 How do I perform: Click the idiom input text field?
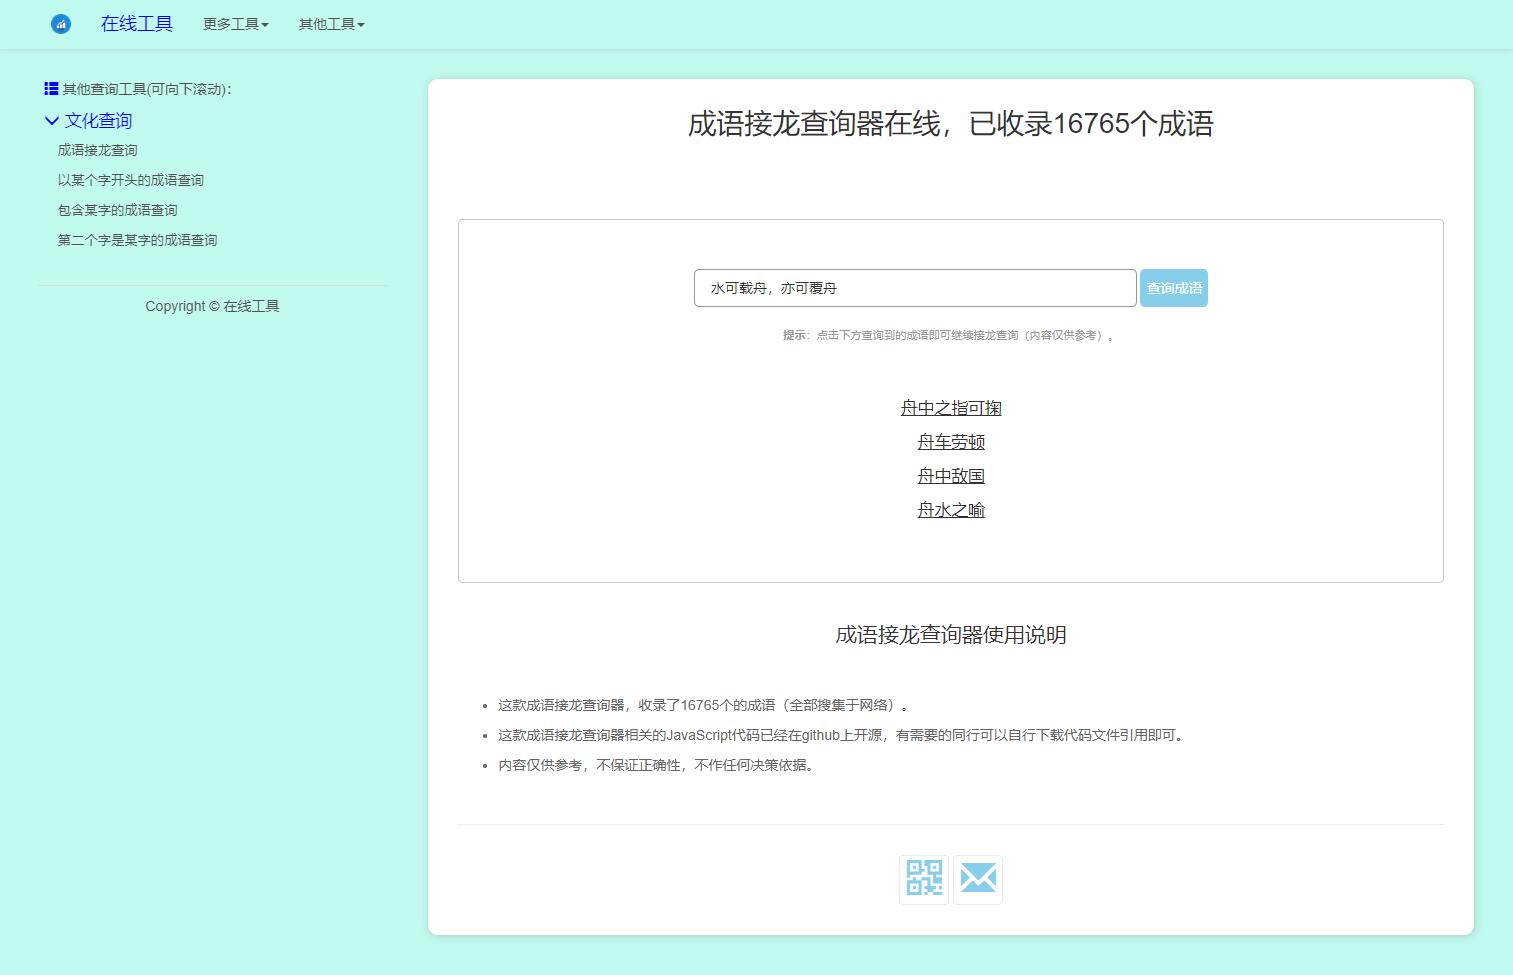[914, 288]
